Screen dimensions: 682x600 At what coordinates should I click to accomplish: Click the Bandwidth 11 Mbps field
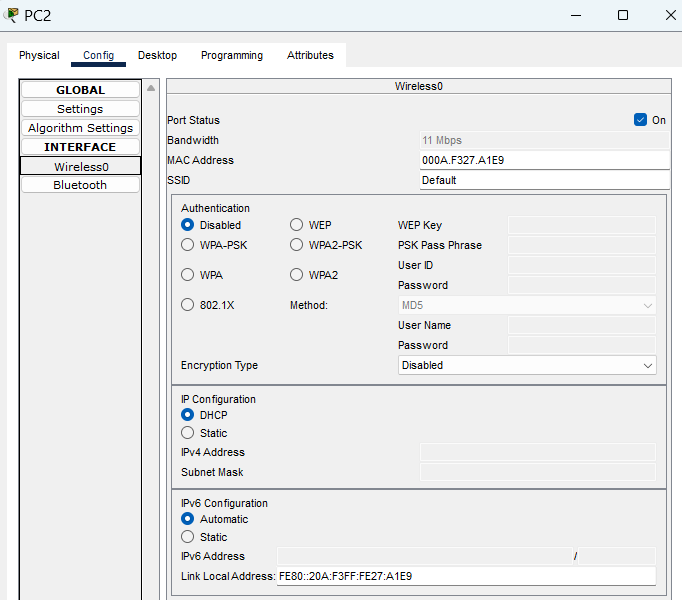pos(545,140)
